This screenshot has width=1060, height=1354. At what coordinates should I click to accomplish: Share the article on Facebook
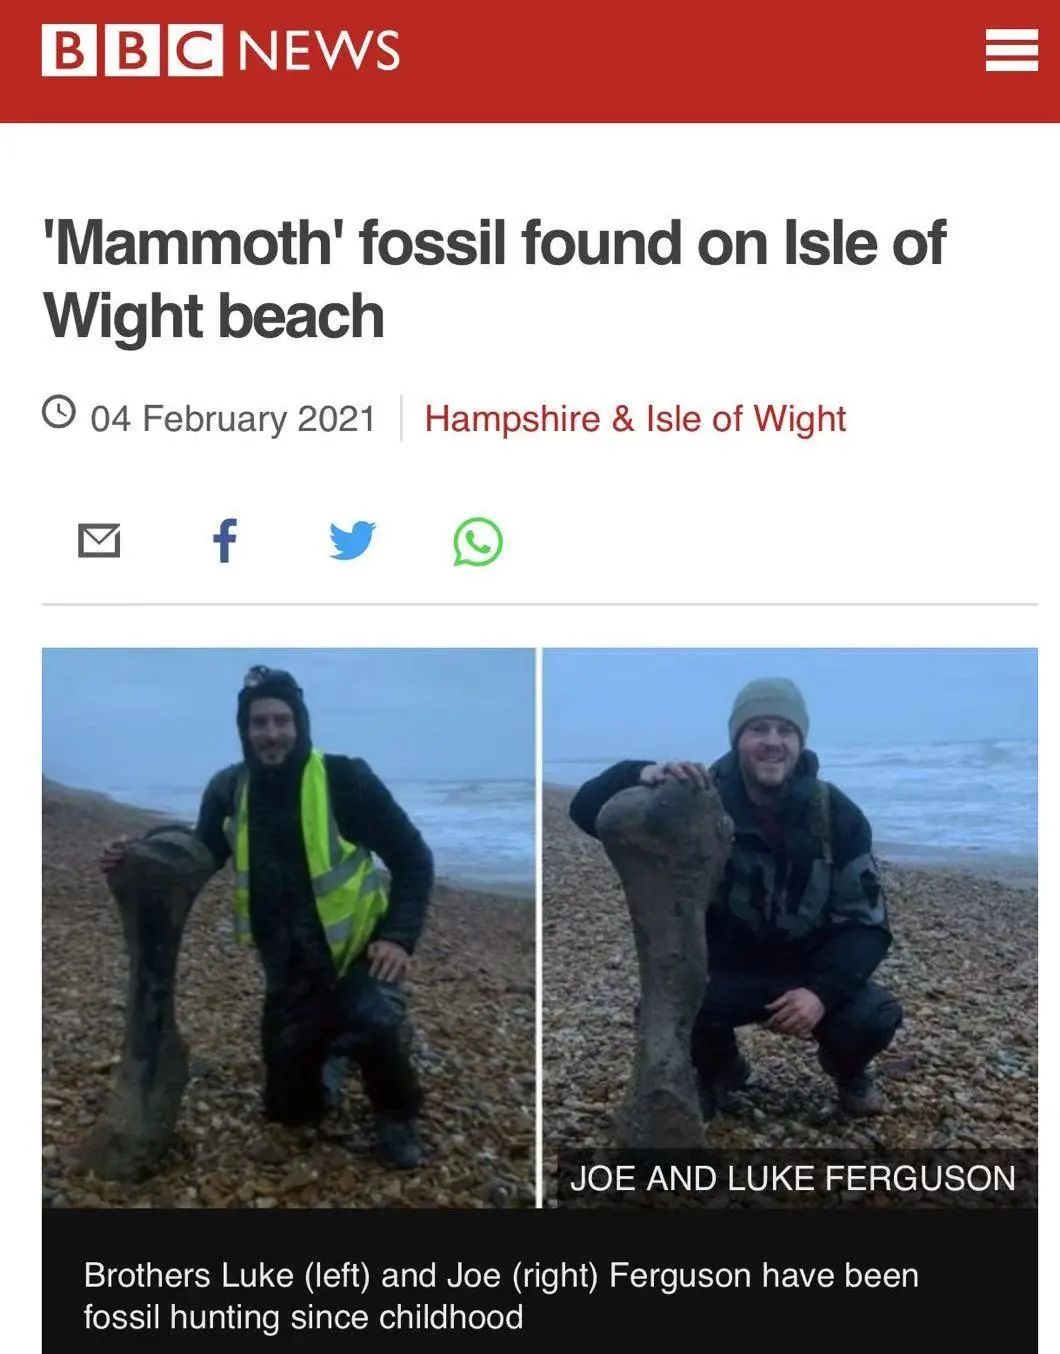[226, 541]
